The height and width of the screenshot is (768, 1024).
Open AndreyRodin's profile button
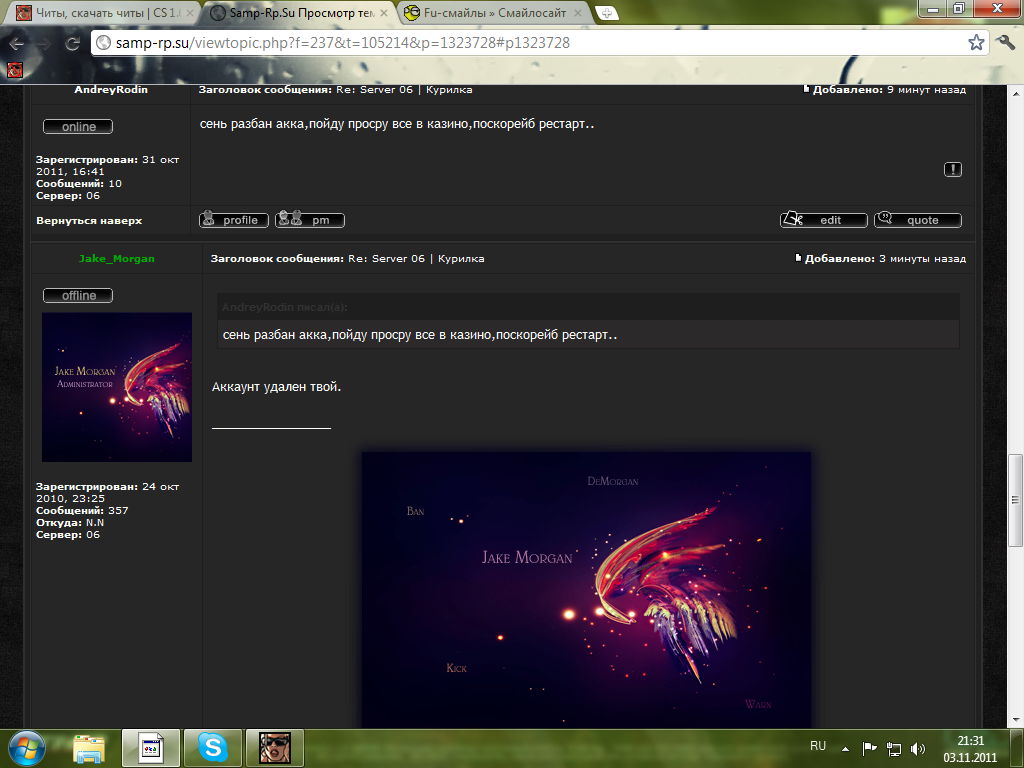(233, 220)
